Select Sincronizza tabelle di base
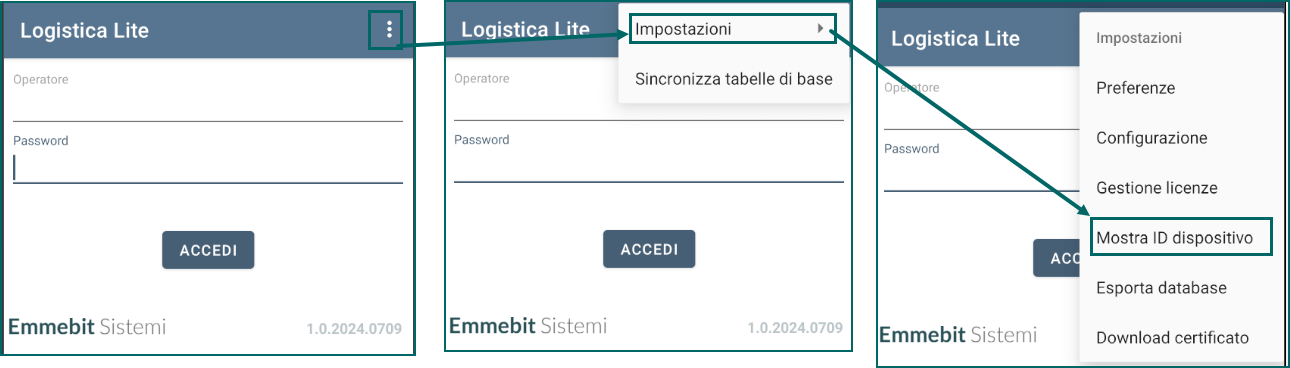Image resolution: width=1290 pixels, height=368 pixels. 734,78
